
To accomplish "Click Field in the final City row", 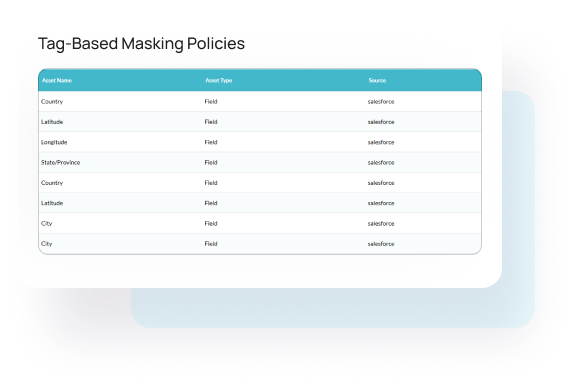I will tap(211, 244).
